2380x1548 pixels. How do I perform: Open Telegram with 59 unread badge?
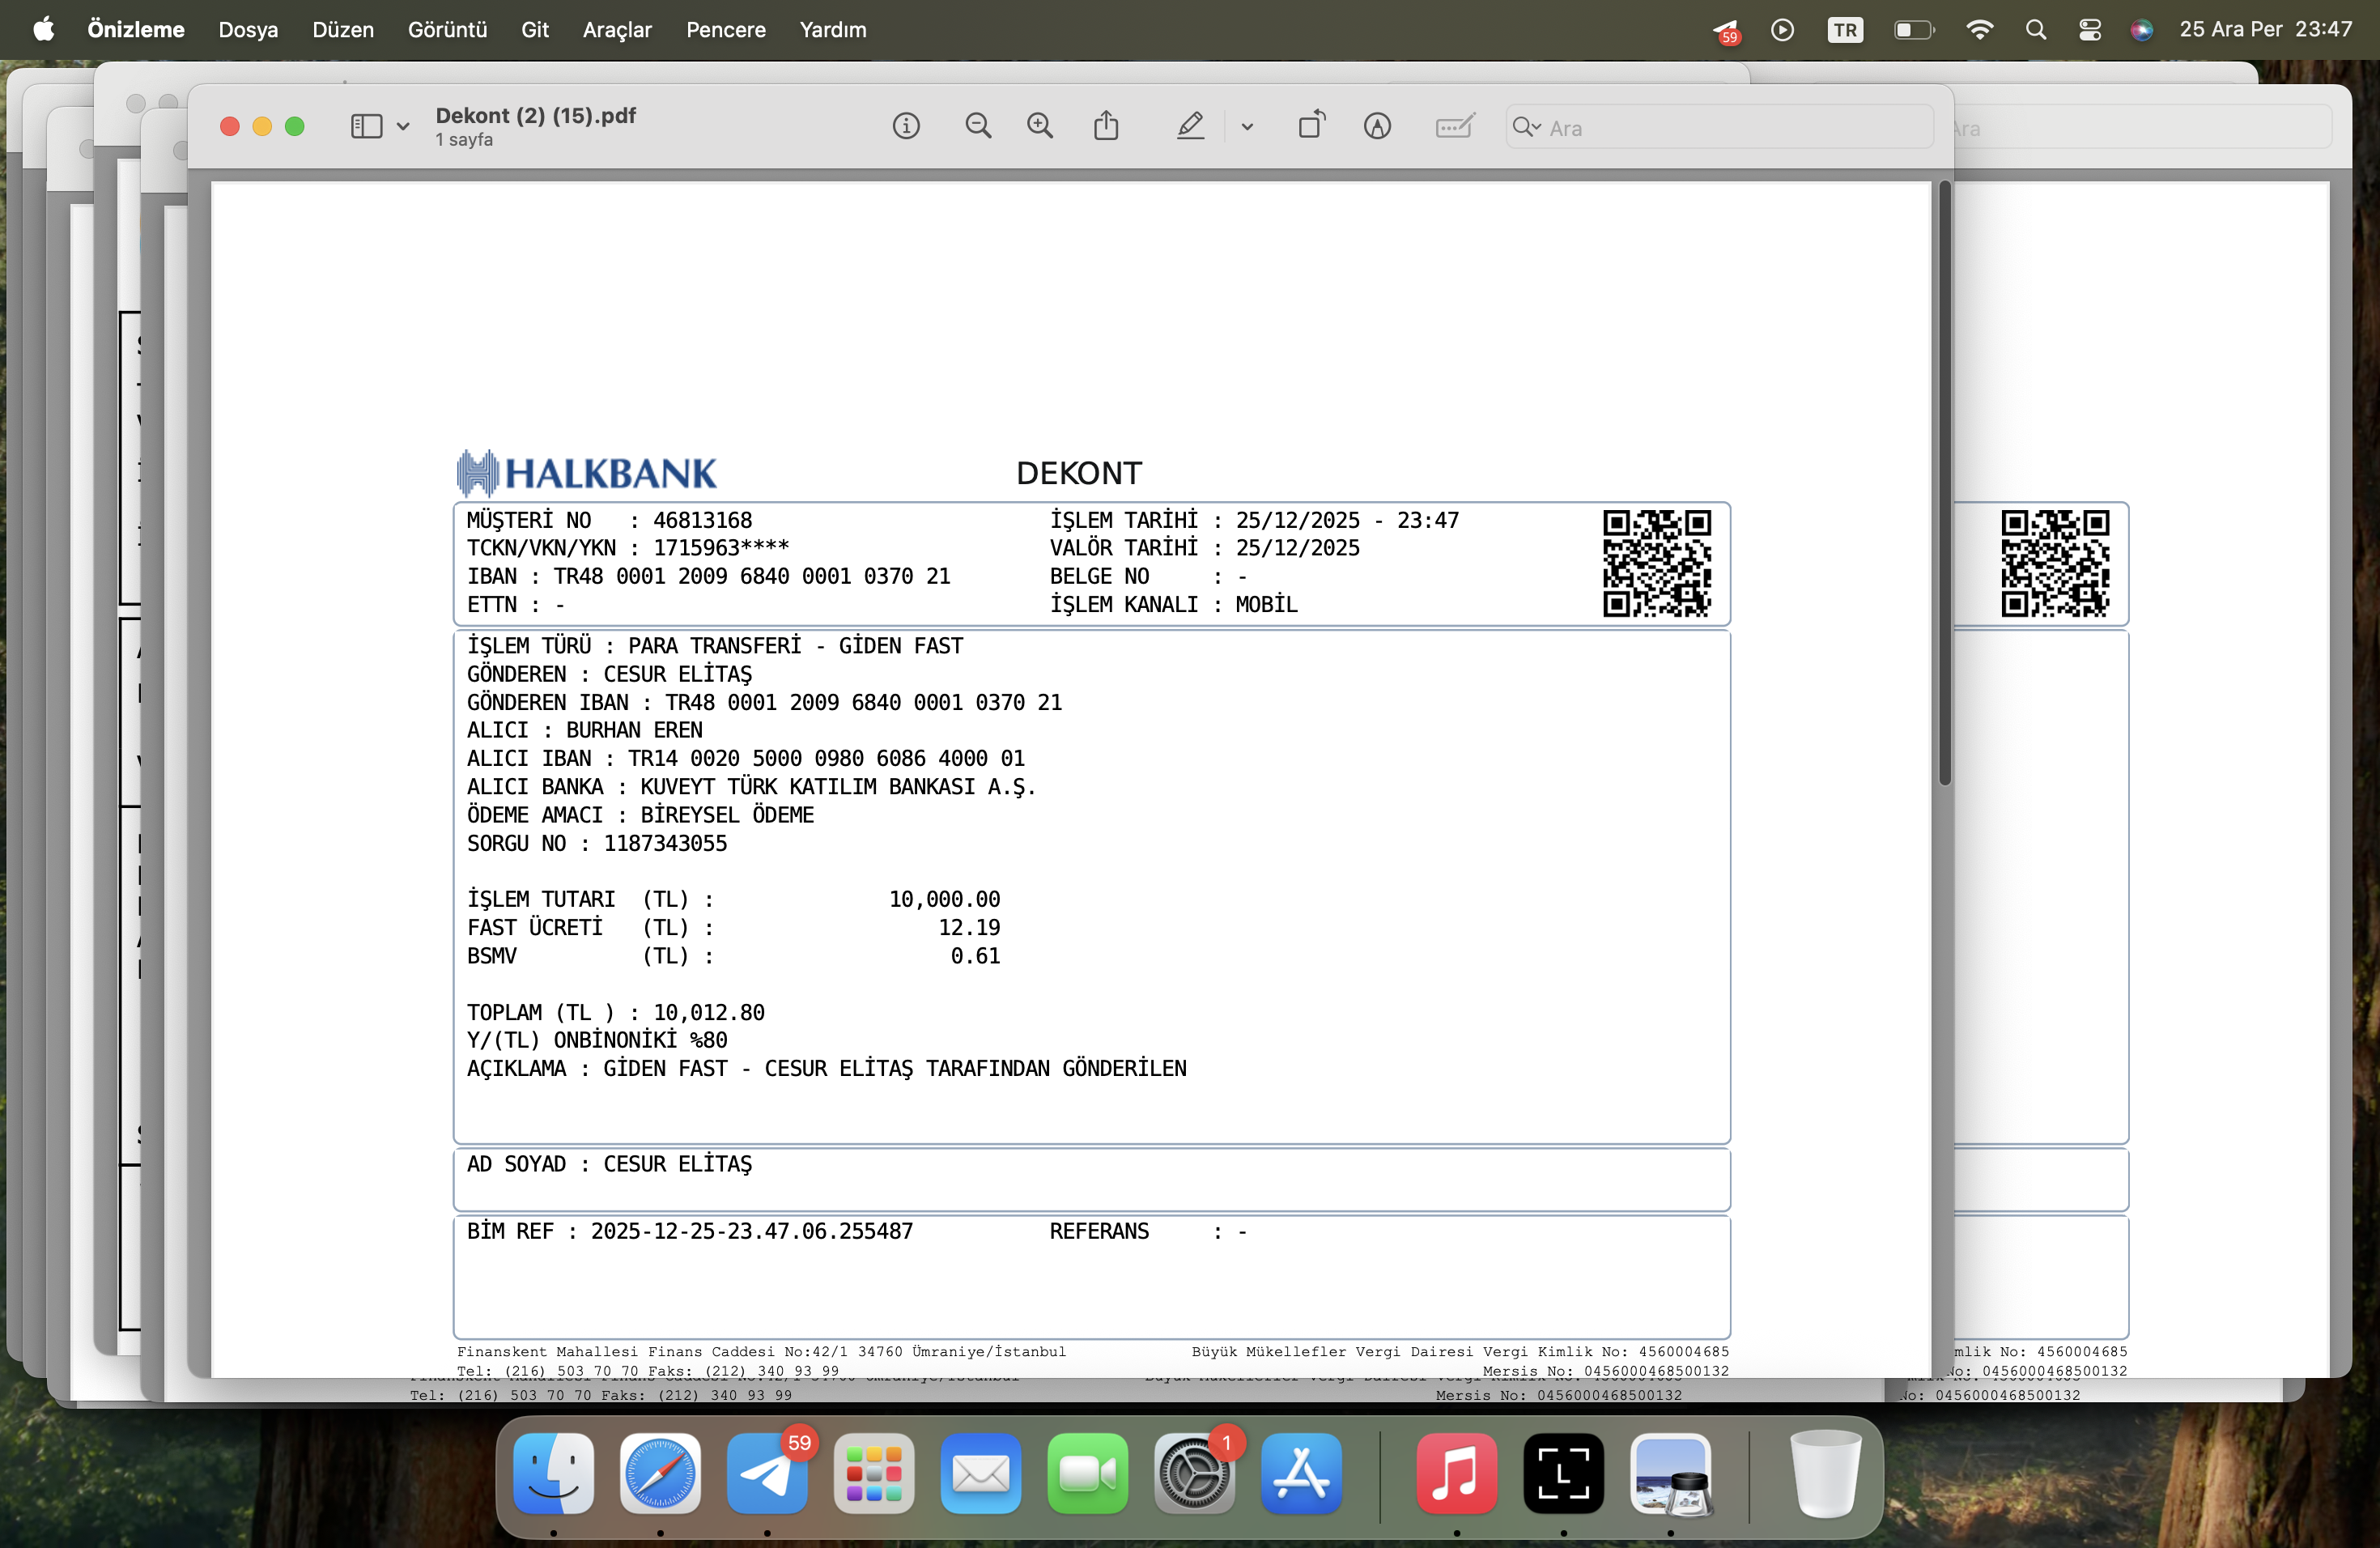(x=767, y=1474)
